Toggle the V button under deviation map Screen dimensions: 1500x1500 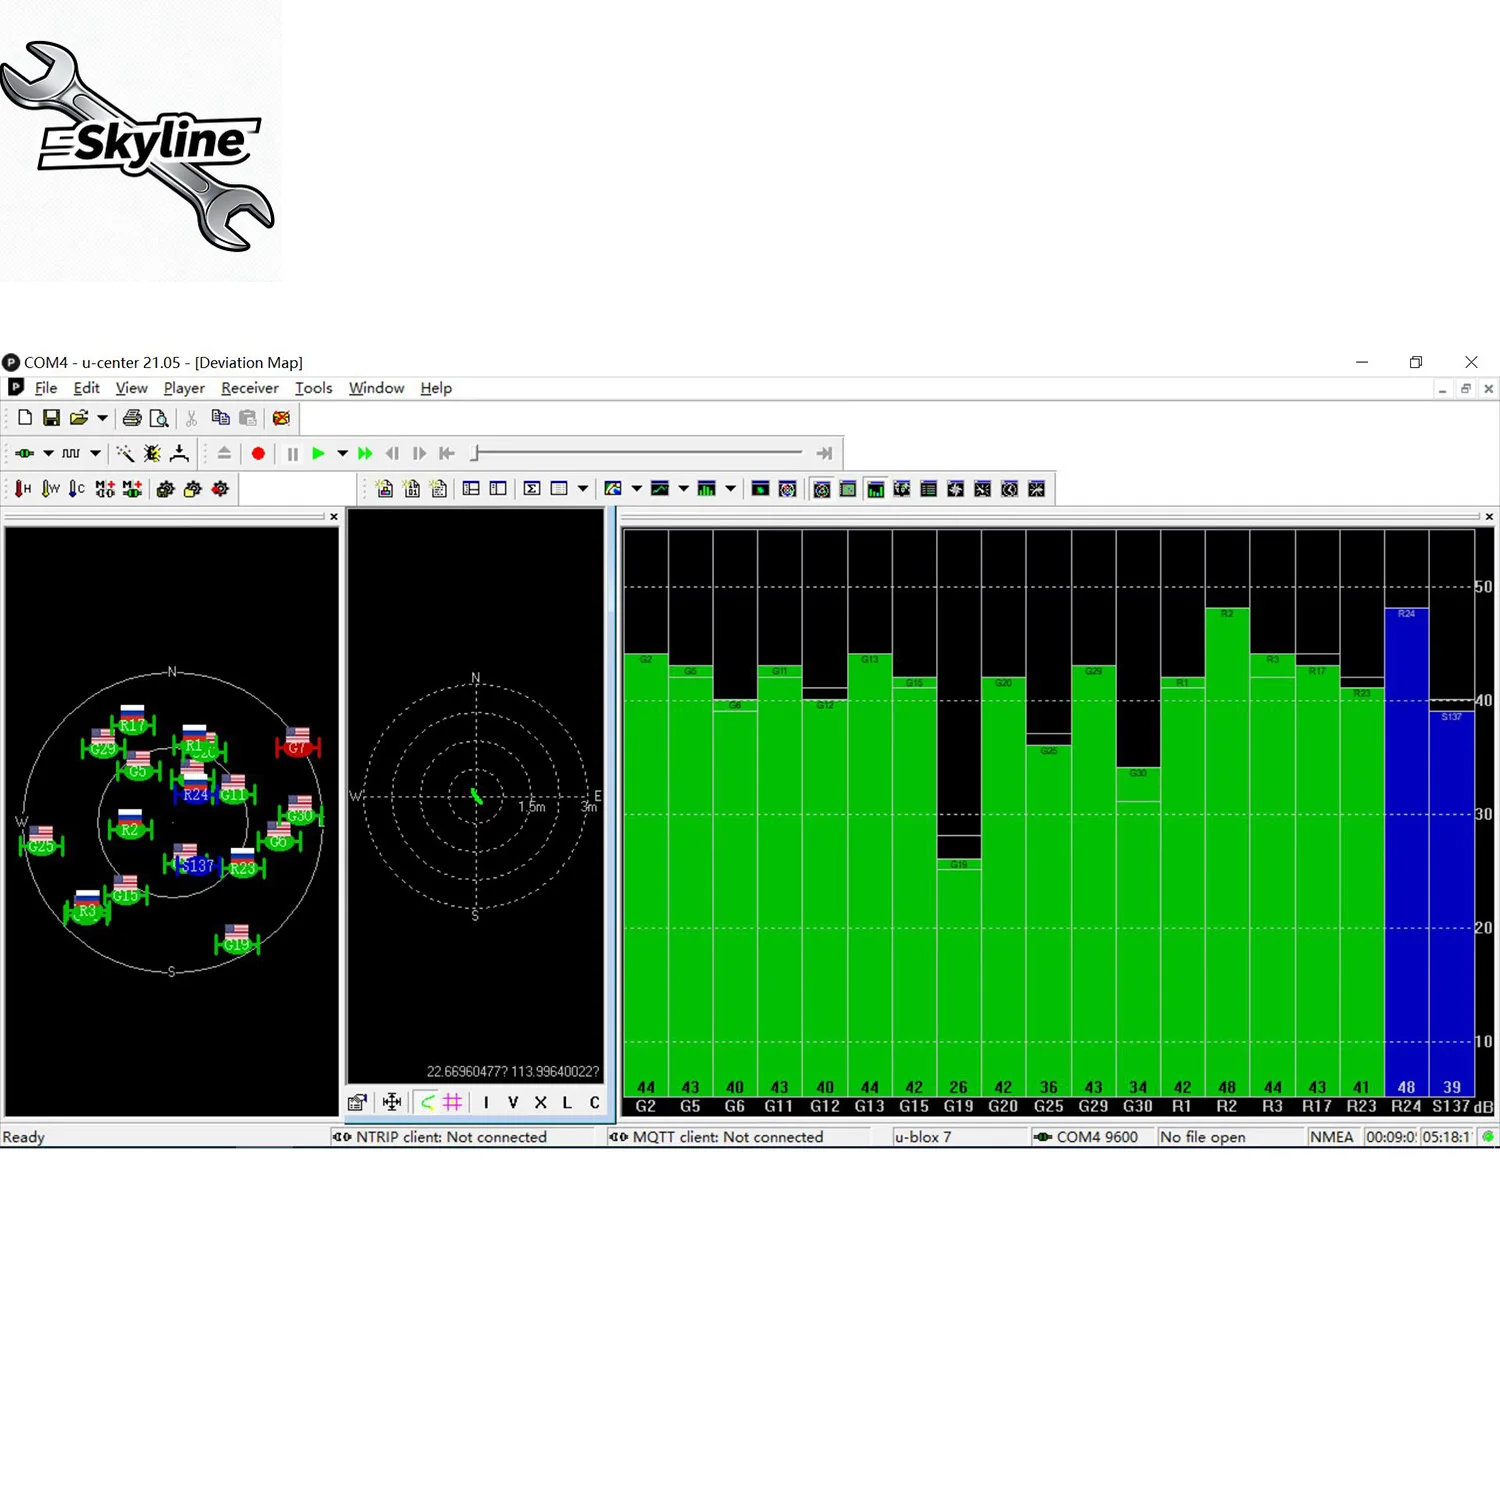pyautogui.click(x=513, y=1102)
